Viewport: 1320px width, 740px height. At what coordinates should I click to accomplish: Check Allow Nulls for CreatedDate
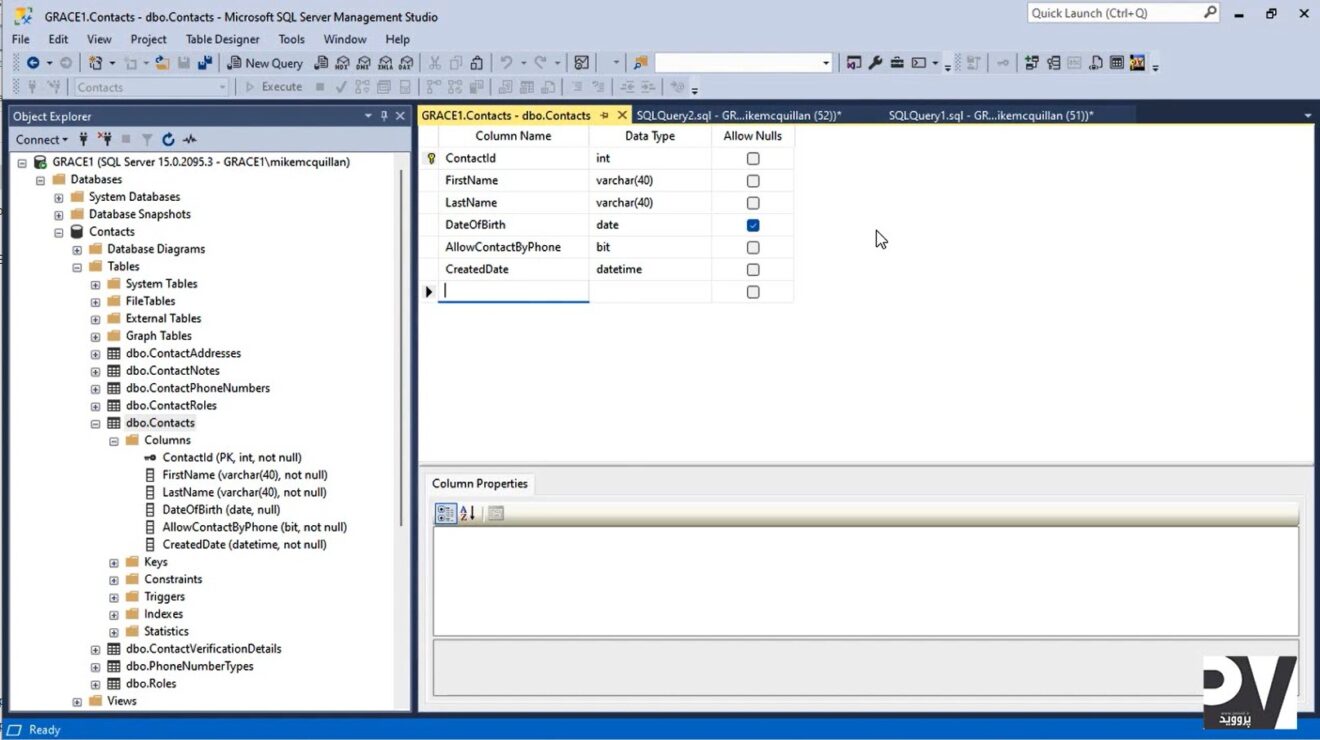752,269
